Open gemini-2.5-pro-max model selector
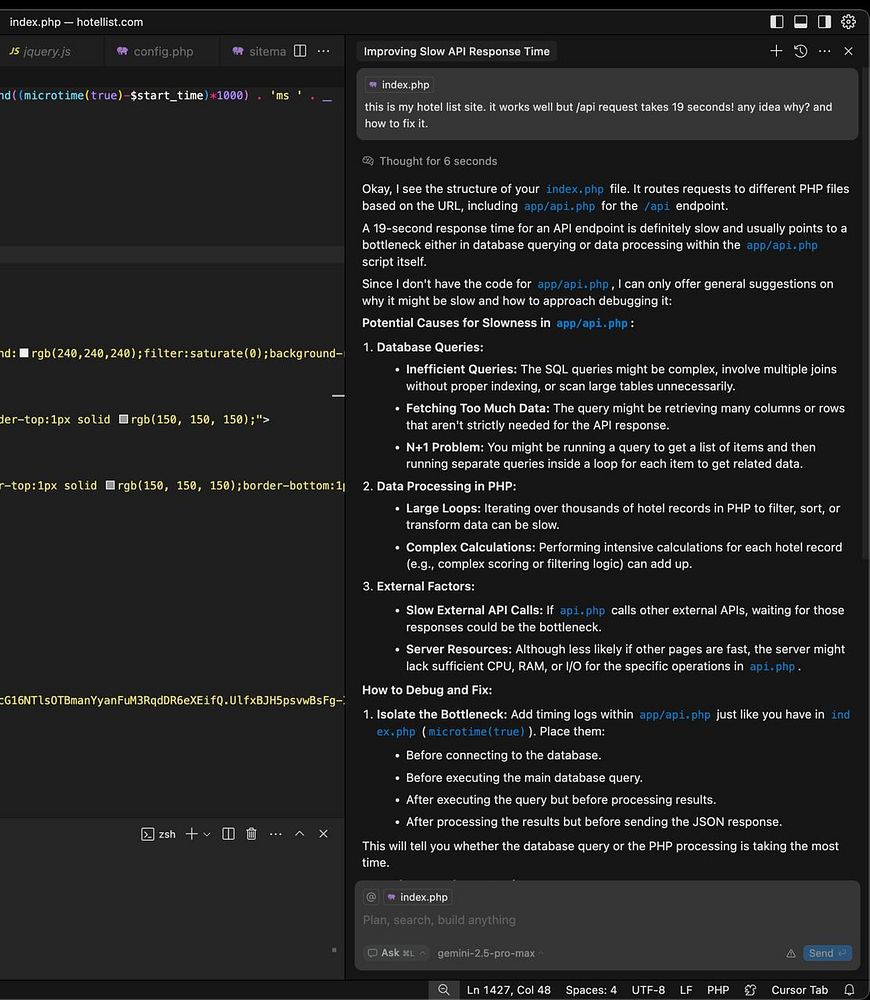Viewport: 870px width, 1000px height. (490, 953)
